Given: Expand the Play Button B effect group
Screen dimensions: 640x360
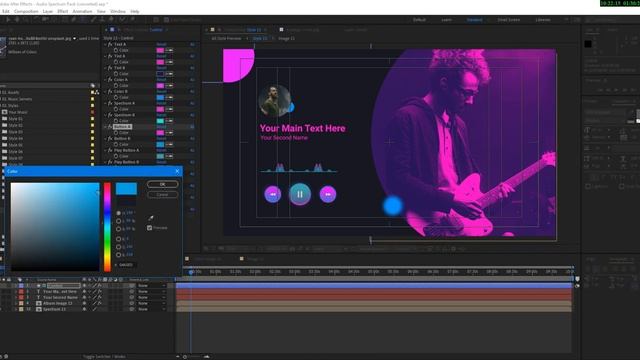Looking at the screenshot, I should 105,162.
